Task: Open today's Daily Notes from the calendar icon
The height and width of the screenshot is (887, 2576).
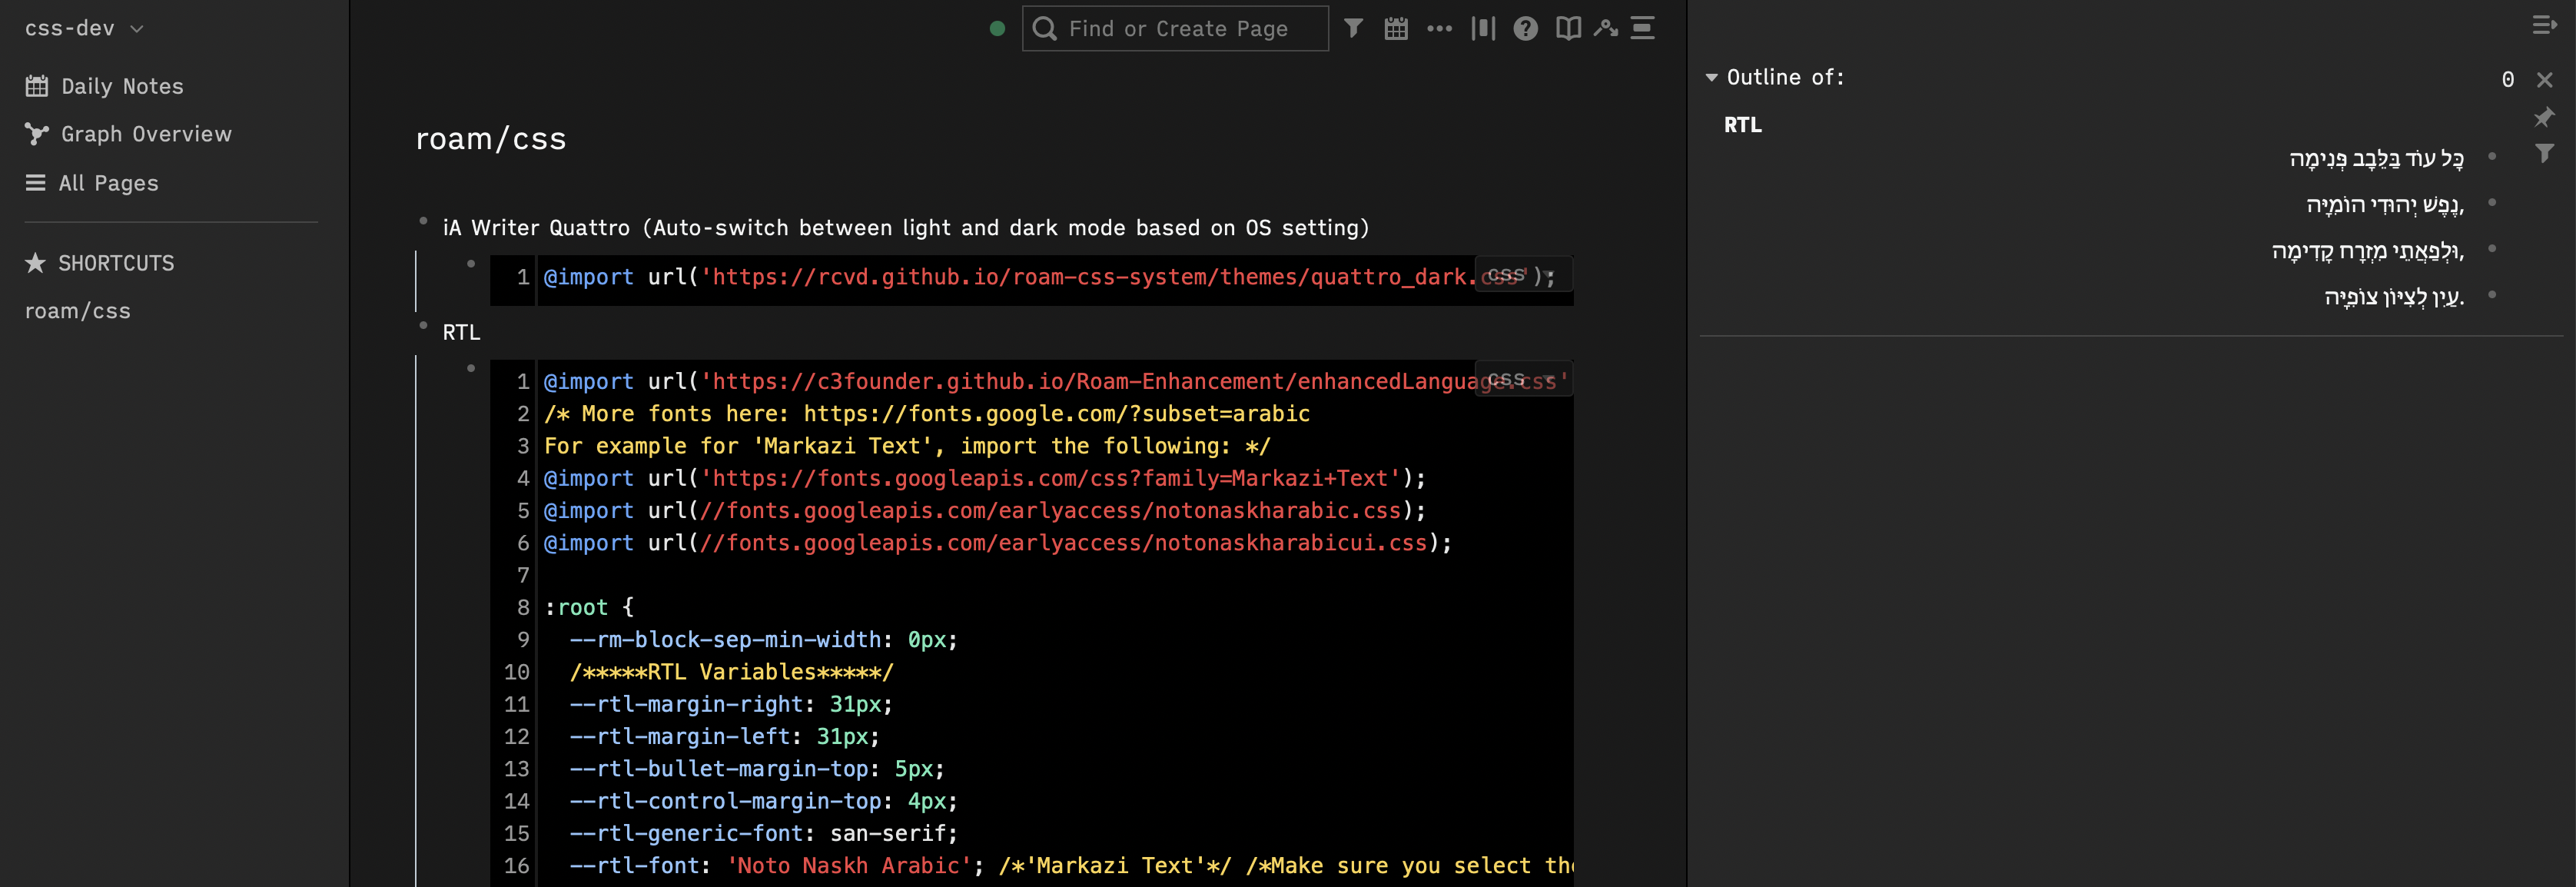Action: coord(1396,28)
